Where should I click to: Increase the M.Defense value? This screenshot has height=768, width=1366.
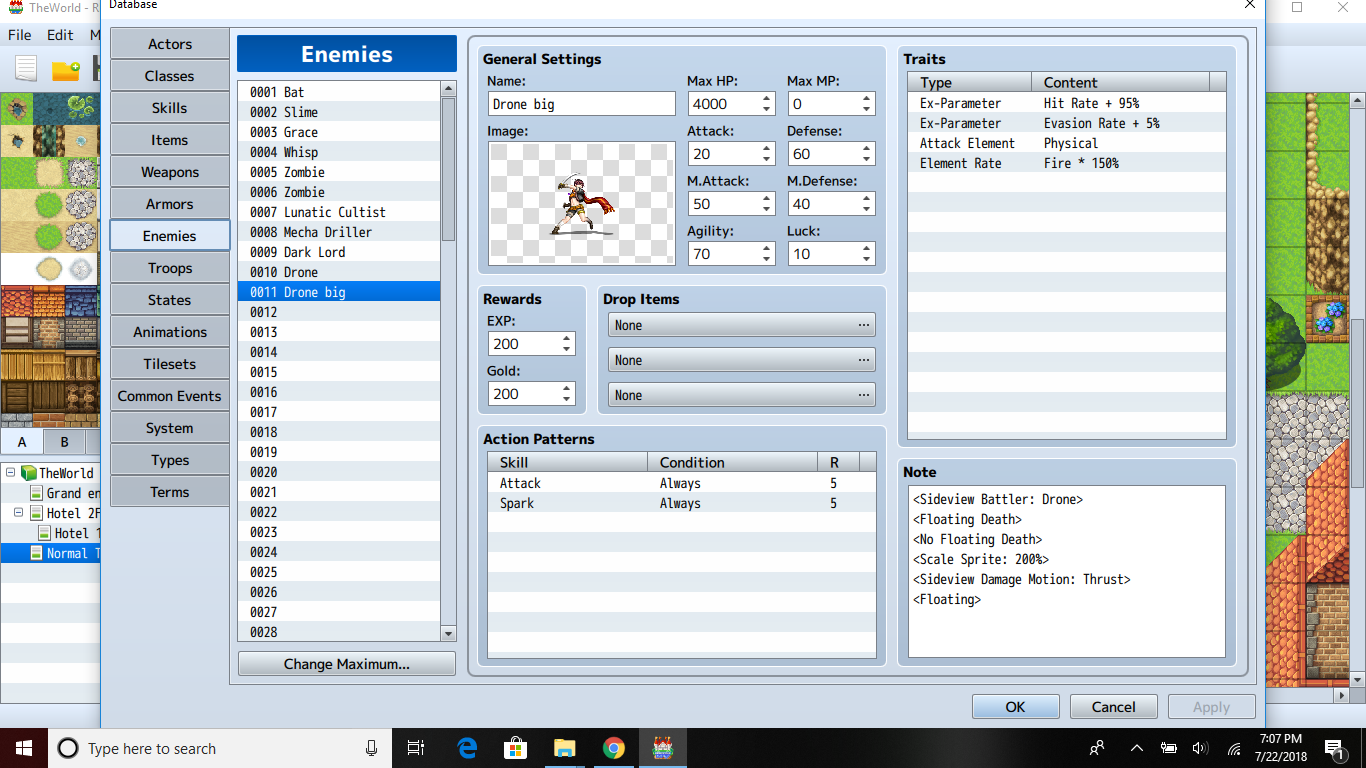tap(867, 199)
